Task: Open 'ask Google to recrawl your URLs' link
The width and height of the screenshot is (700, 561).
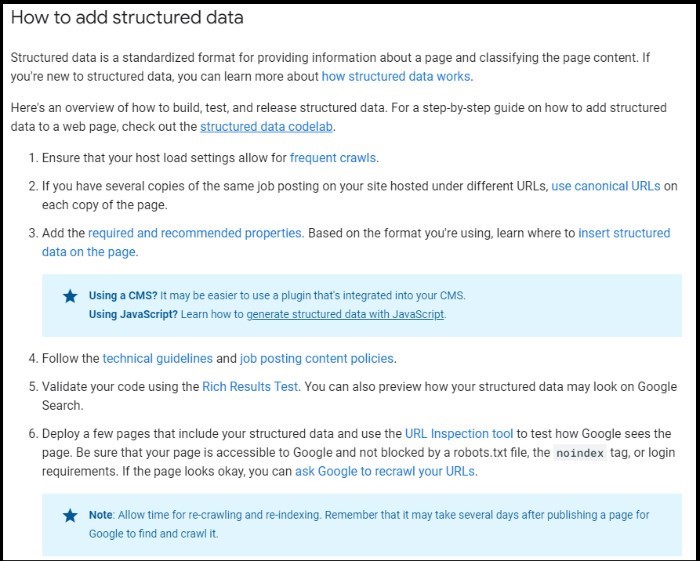Action: point(384,471)
